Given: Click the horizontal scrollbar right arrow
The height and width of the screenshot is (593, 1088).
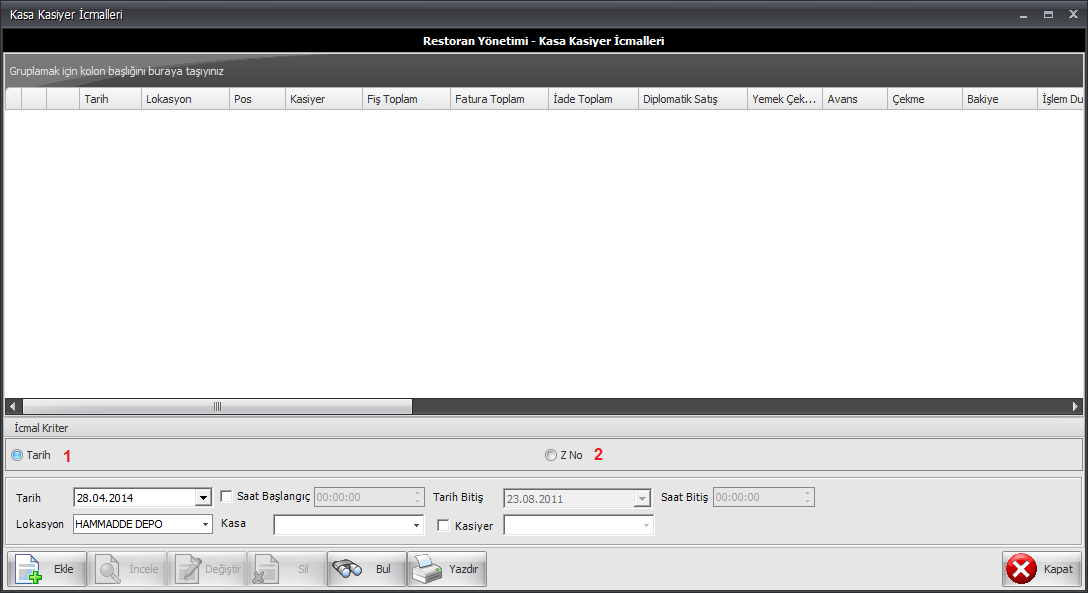Looking at the screenshot, I should tap(1075, 406).
